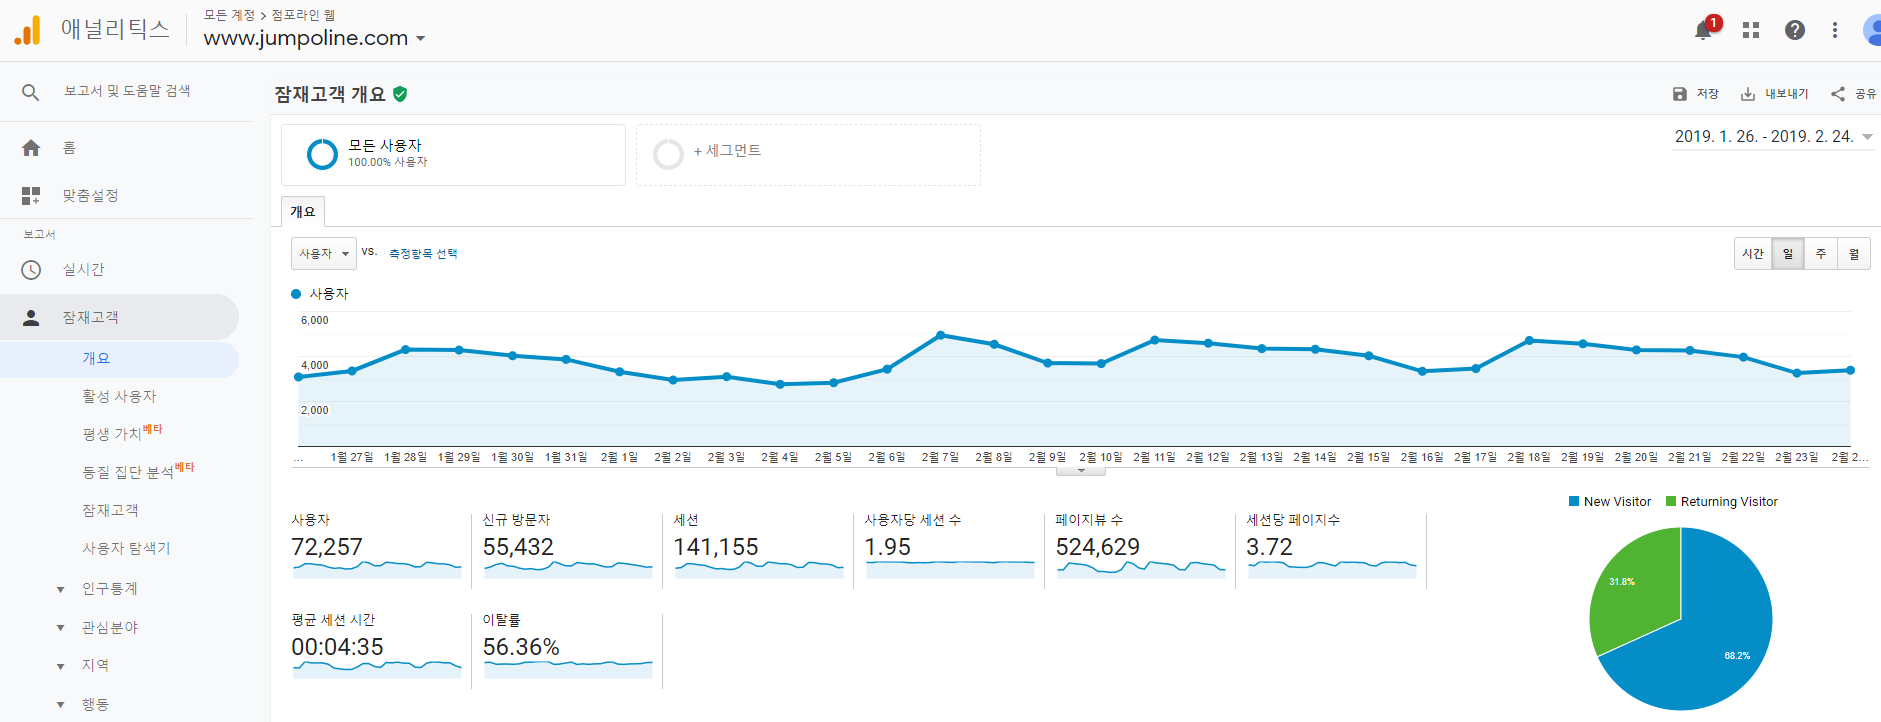
Task: Switch chart granularity to 시간 (hourly)
Action: [1752, 254]
